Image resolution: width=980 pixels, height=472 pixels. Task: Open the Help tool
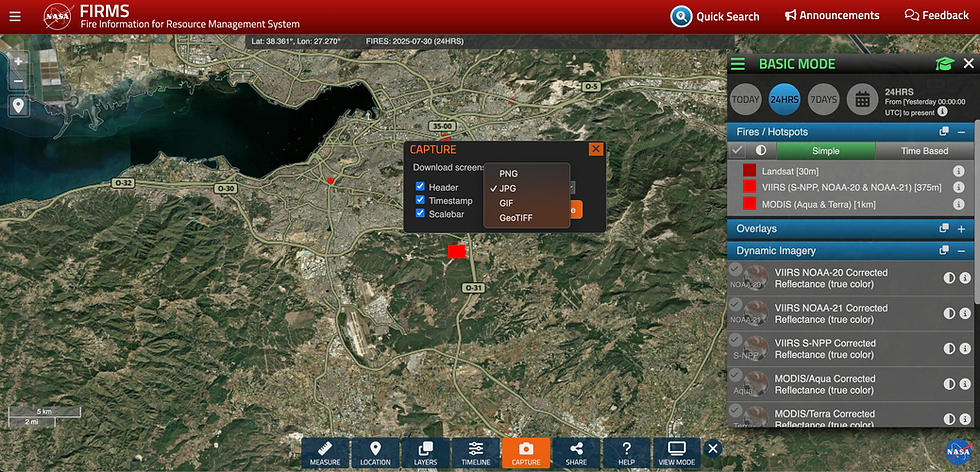tap(626, 453)
